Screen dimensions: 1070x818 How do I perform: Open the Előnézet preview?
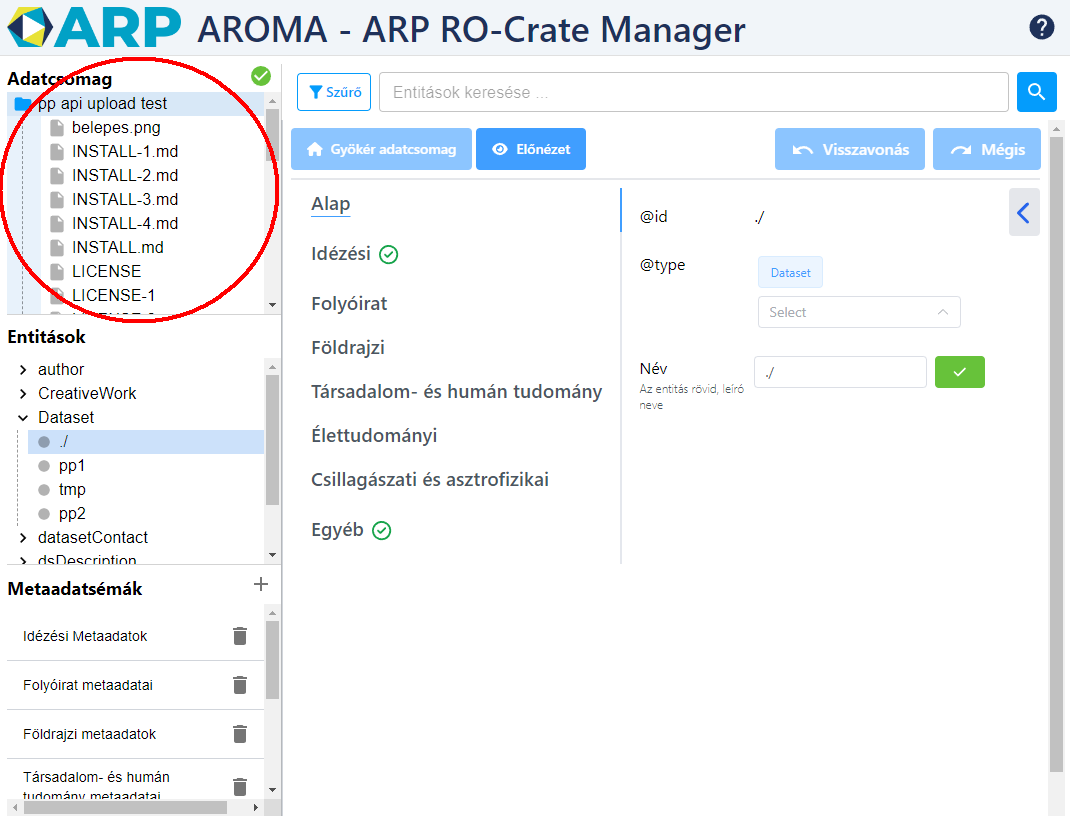[531, 149]
